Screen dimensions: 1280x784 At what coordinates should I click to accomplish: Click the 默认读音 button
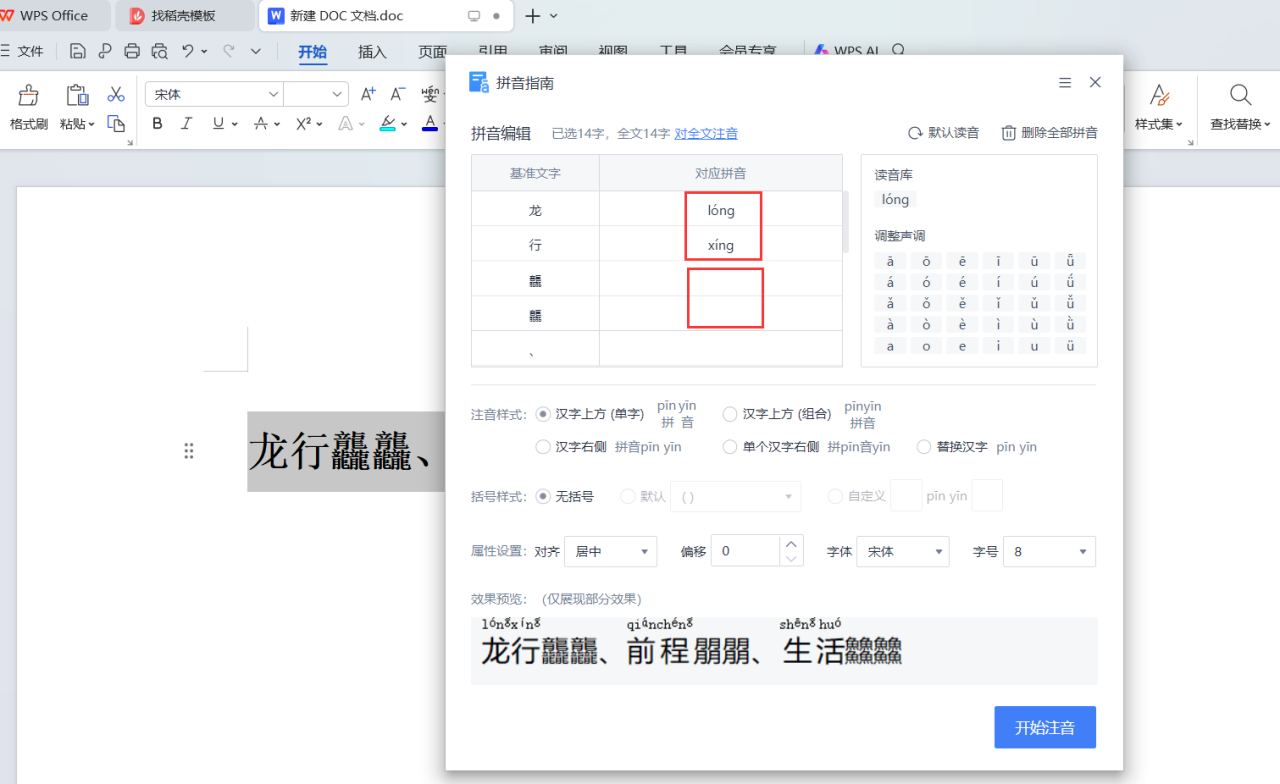click(943, 133)
